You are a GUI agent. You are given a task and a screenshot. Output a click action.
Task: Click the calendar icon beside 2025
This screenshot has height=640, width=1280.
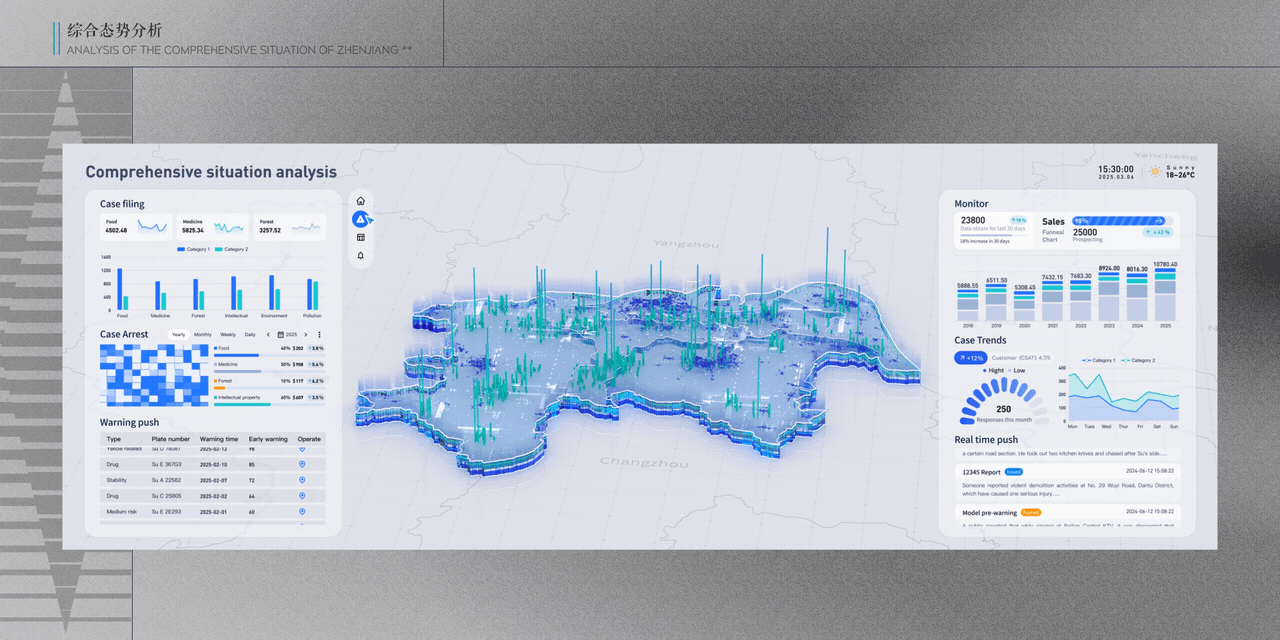click(281, 334)
